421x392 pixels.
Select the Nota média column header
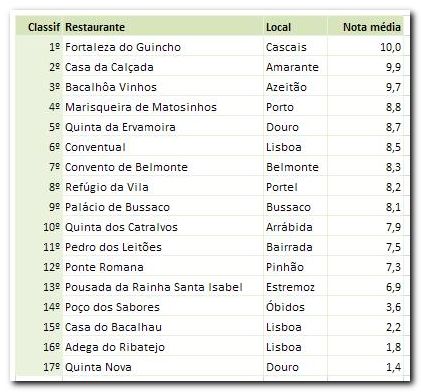[372, 27]
